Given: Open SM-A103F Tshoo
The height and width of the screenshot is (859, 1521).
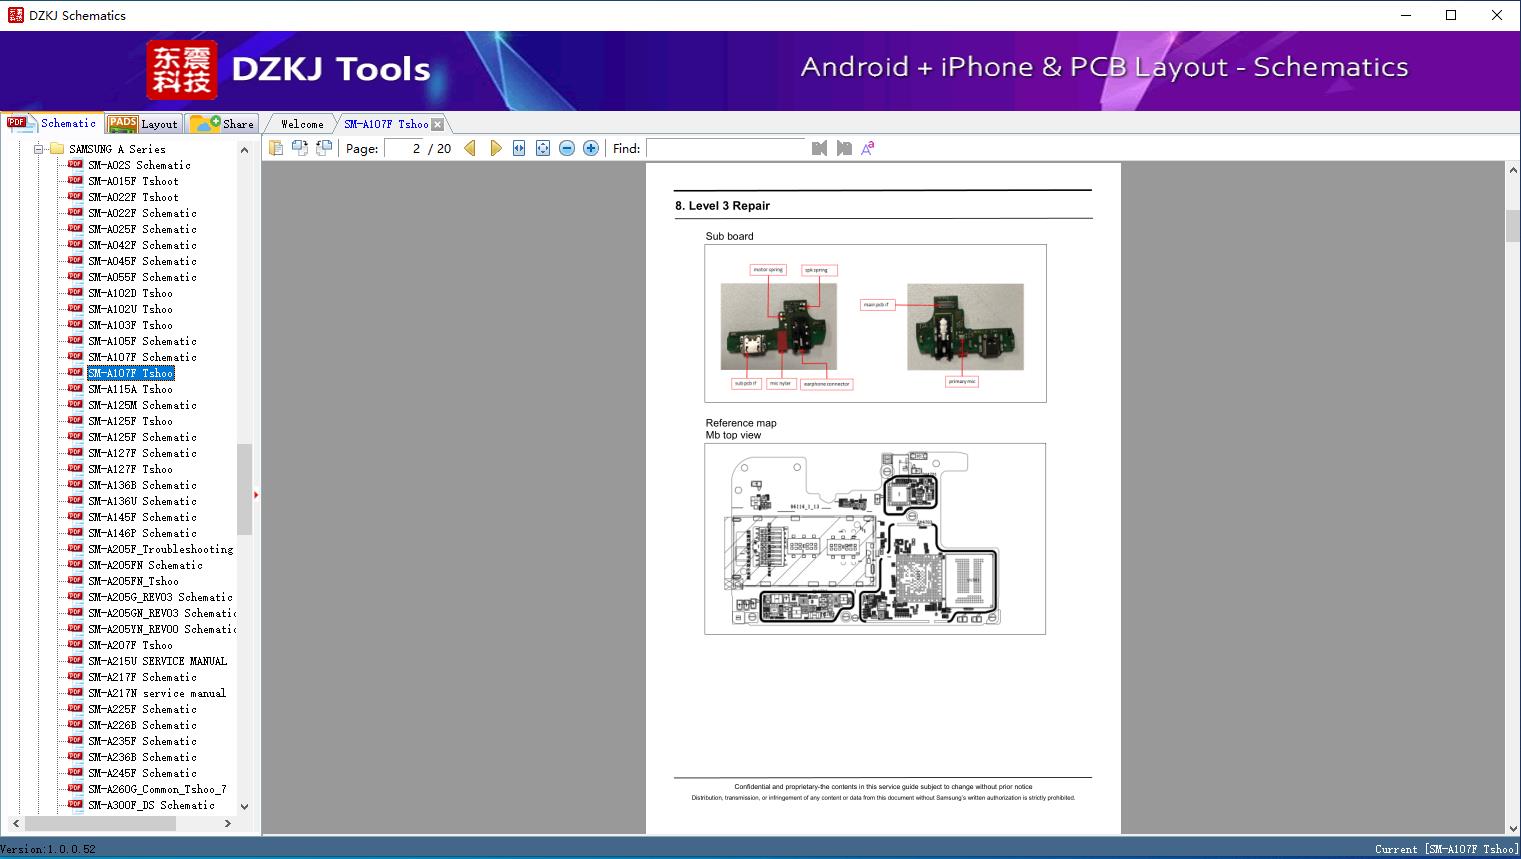Looking at the screenshot, I should coord(130,325).
